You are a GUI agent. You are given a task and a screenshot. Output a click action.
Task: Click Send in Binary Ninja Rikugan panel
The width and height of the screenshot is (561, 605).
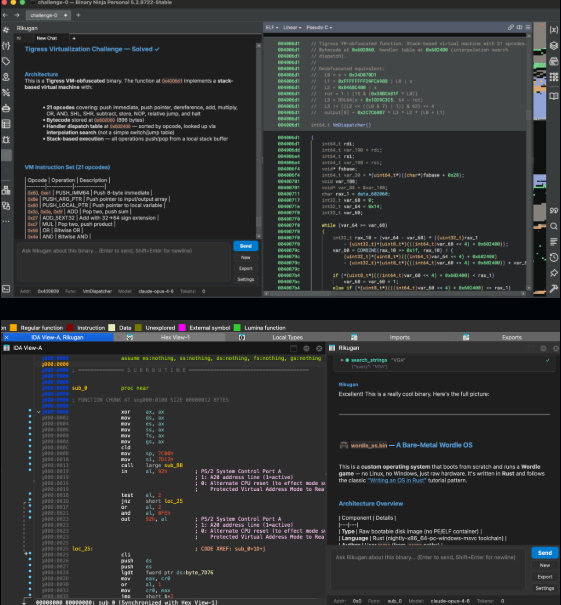tap(246, 246)
